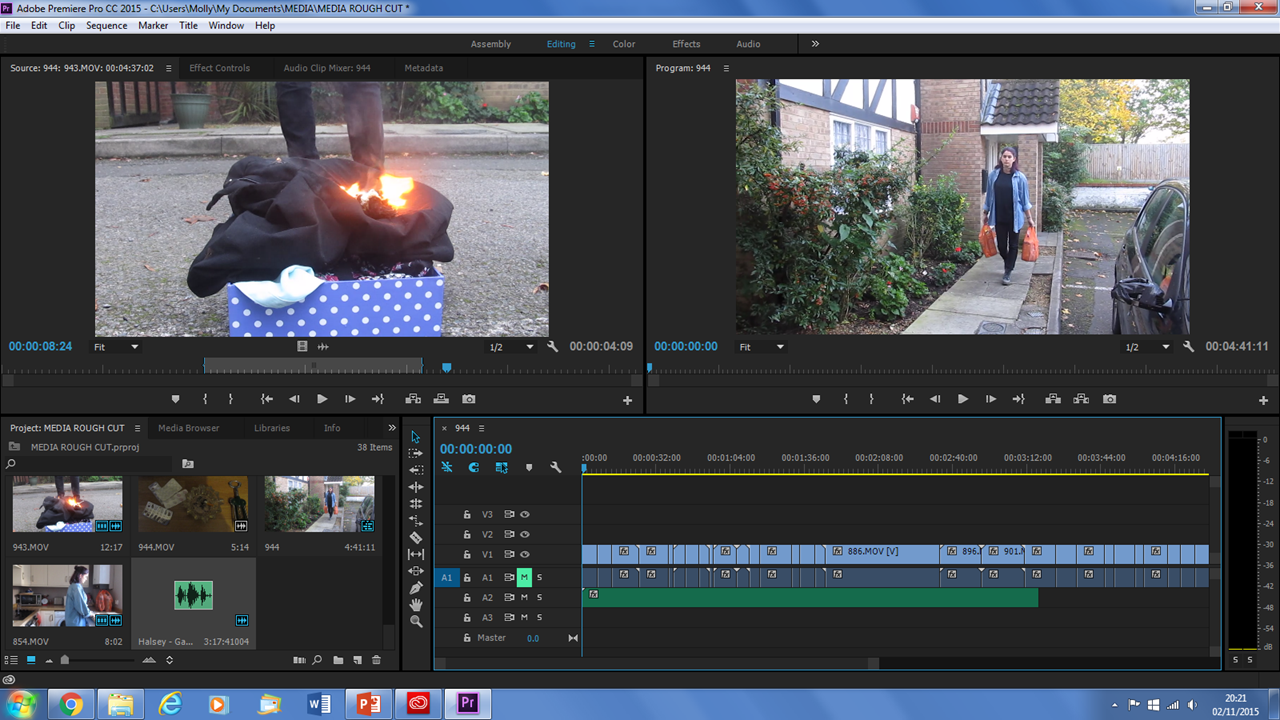This screenshot has height=720, width=1280.
Task: Open timeline display settings wrench
Action: coord(556,467)
